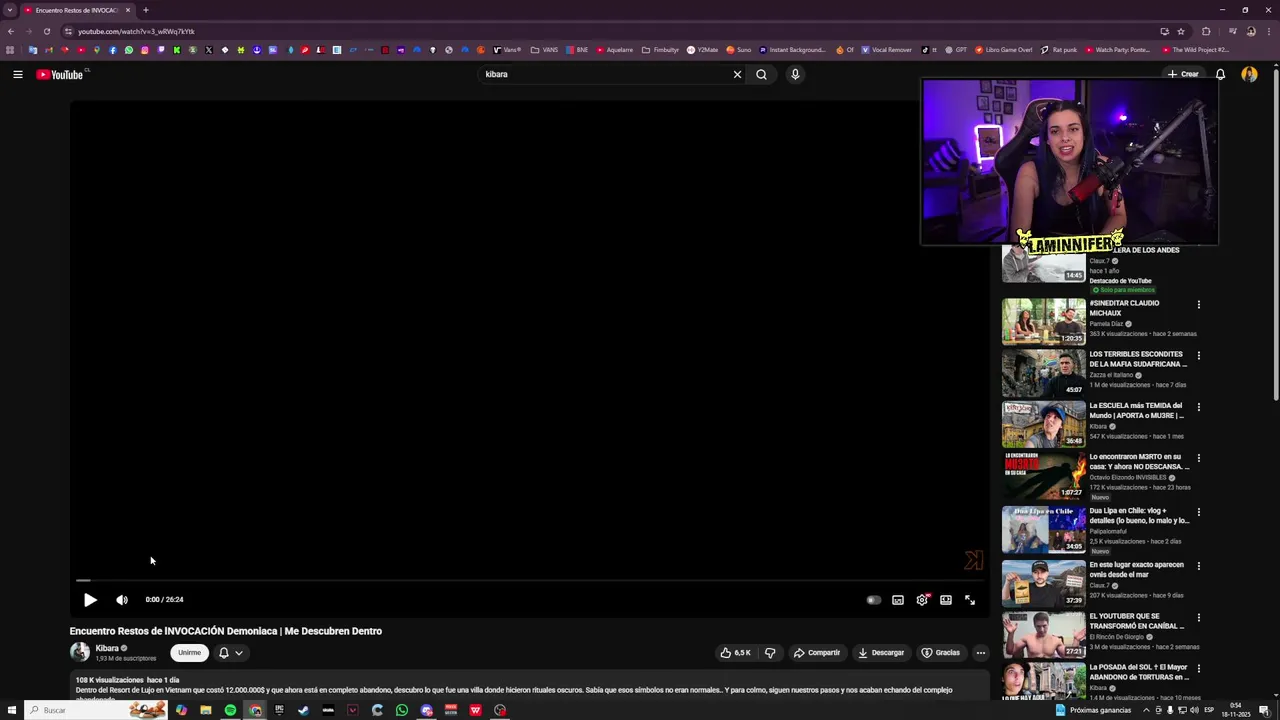Image resolution: width=1280 pixels, height=720 pixels.
Task: Go back in browser history
Action: tap(10, 31)
